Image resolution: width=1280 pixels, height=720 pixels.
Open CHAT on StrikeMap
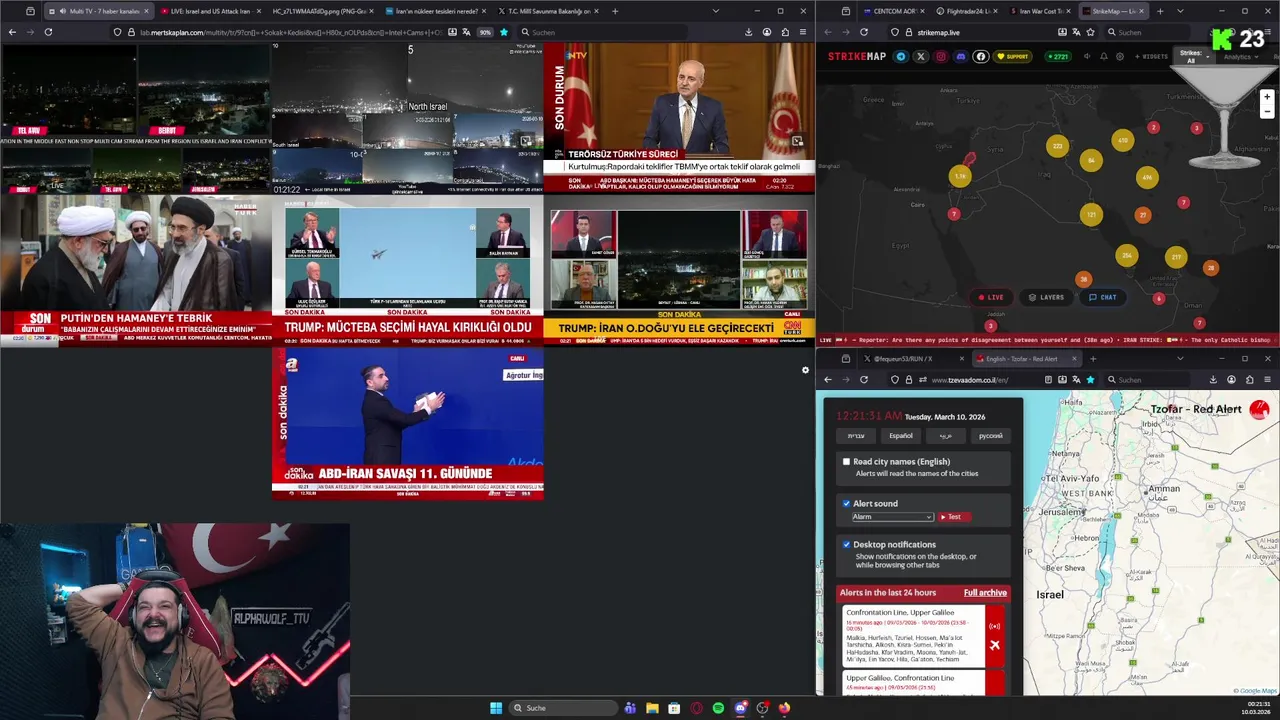(1102, 297)
